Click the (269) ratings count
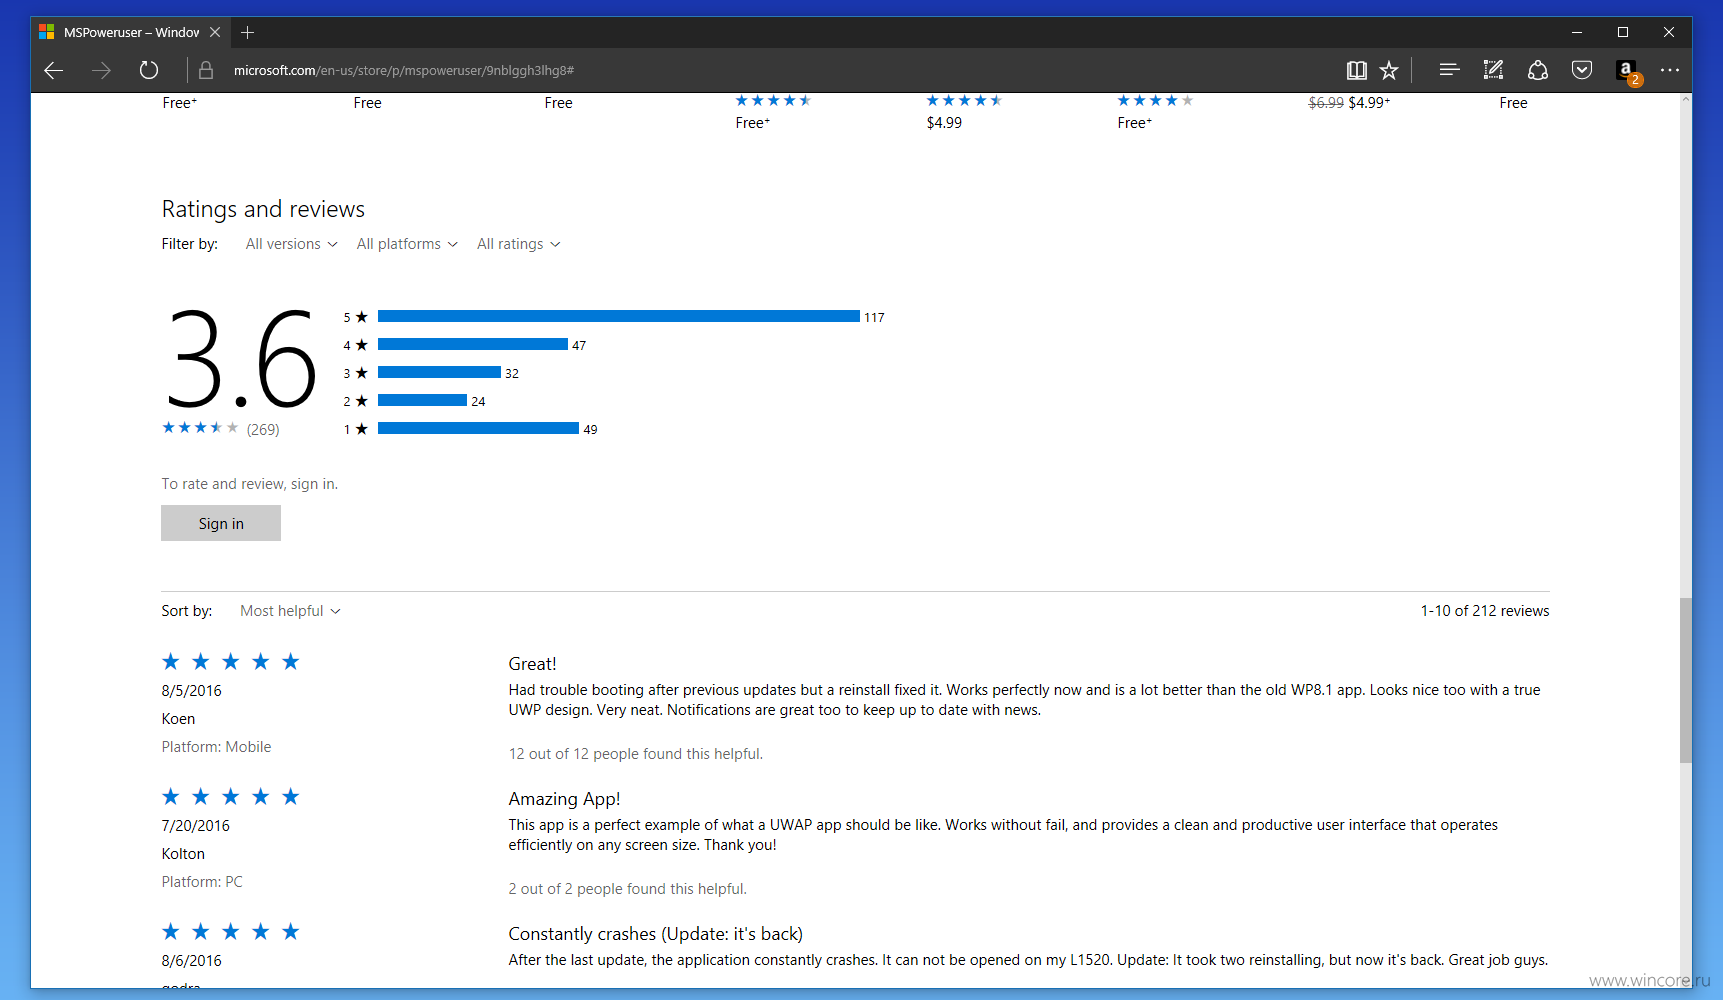This screenshot has height=1000, width=1723. (x=263, y=429)
